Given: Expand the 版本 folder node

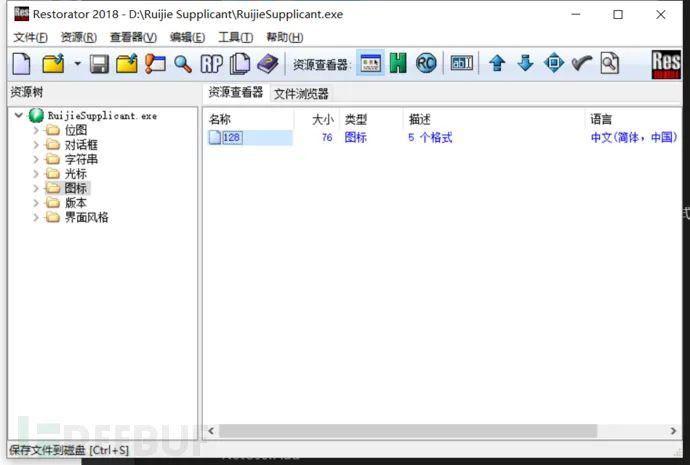Looking at the screenshot, I should 36,203.
